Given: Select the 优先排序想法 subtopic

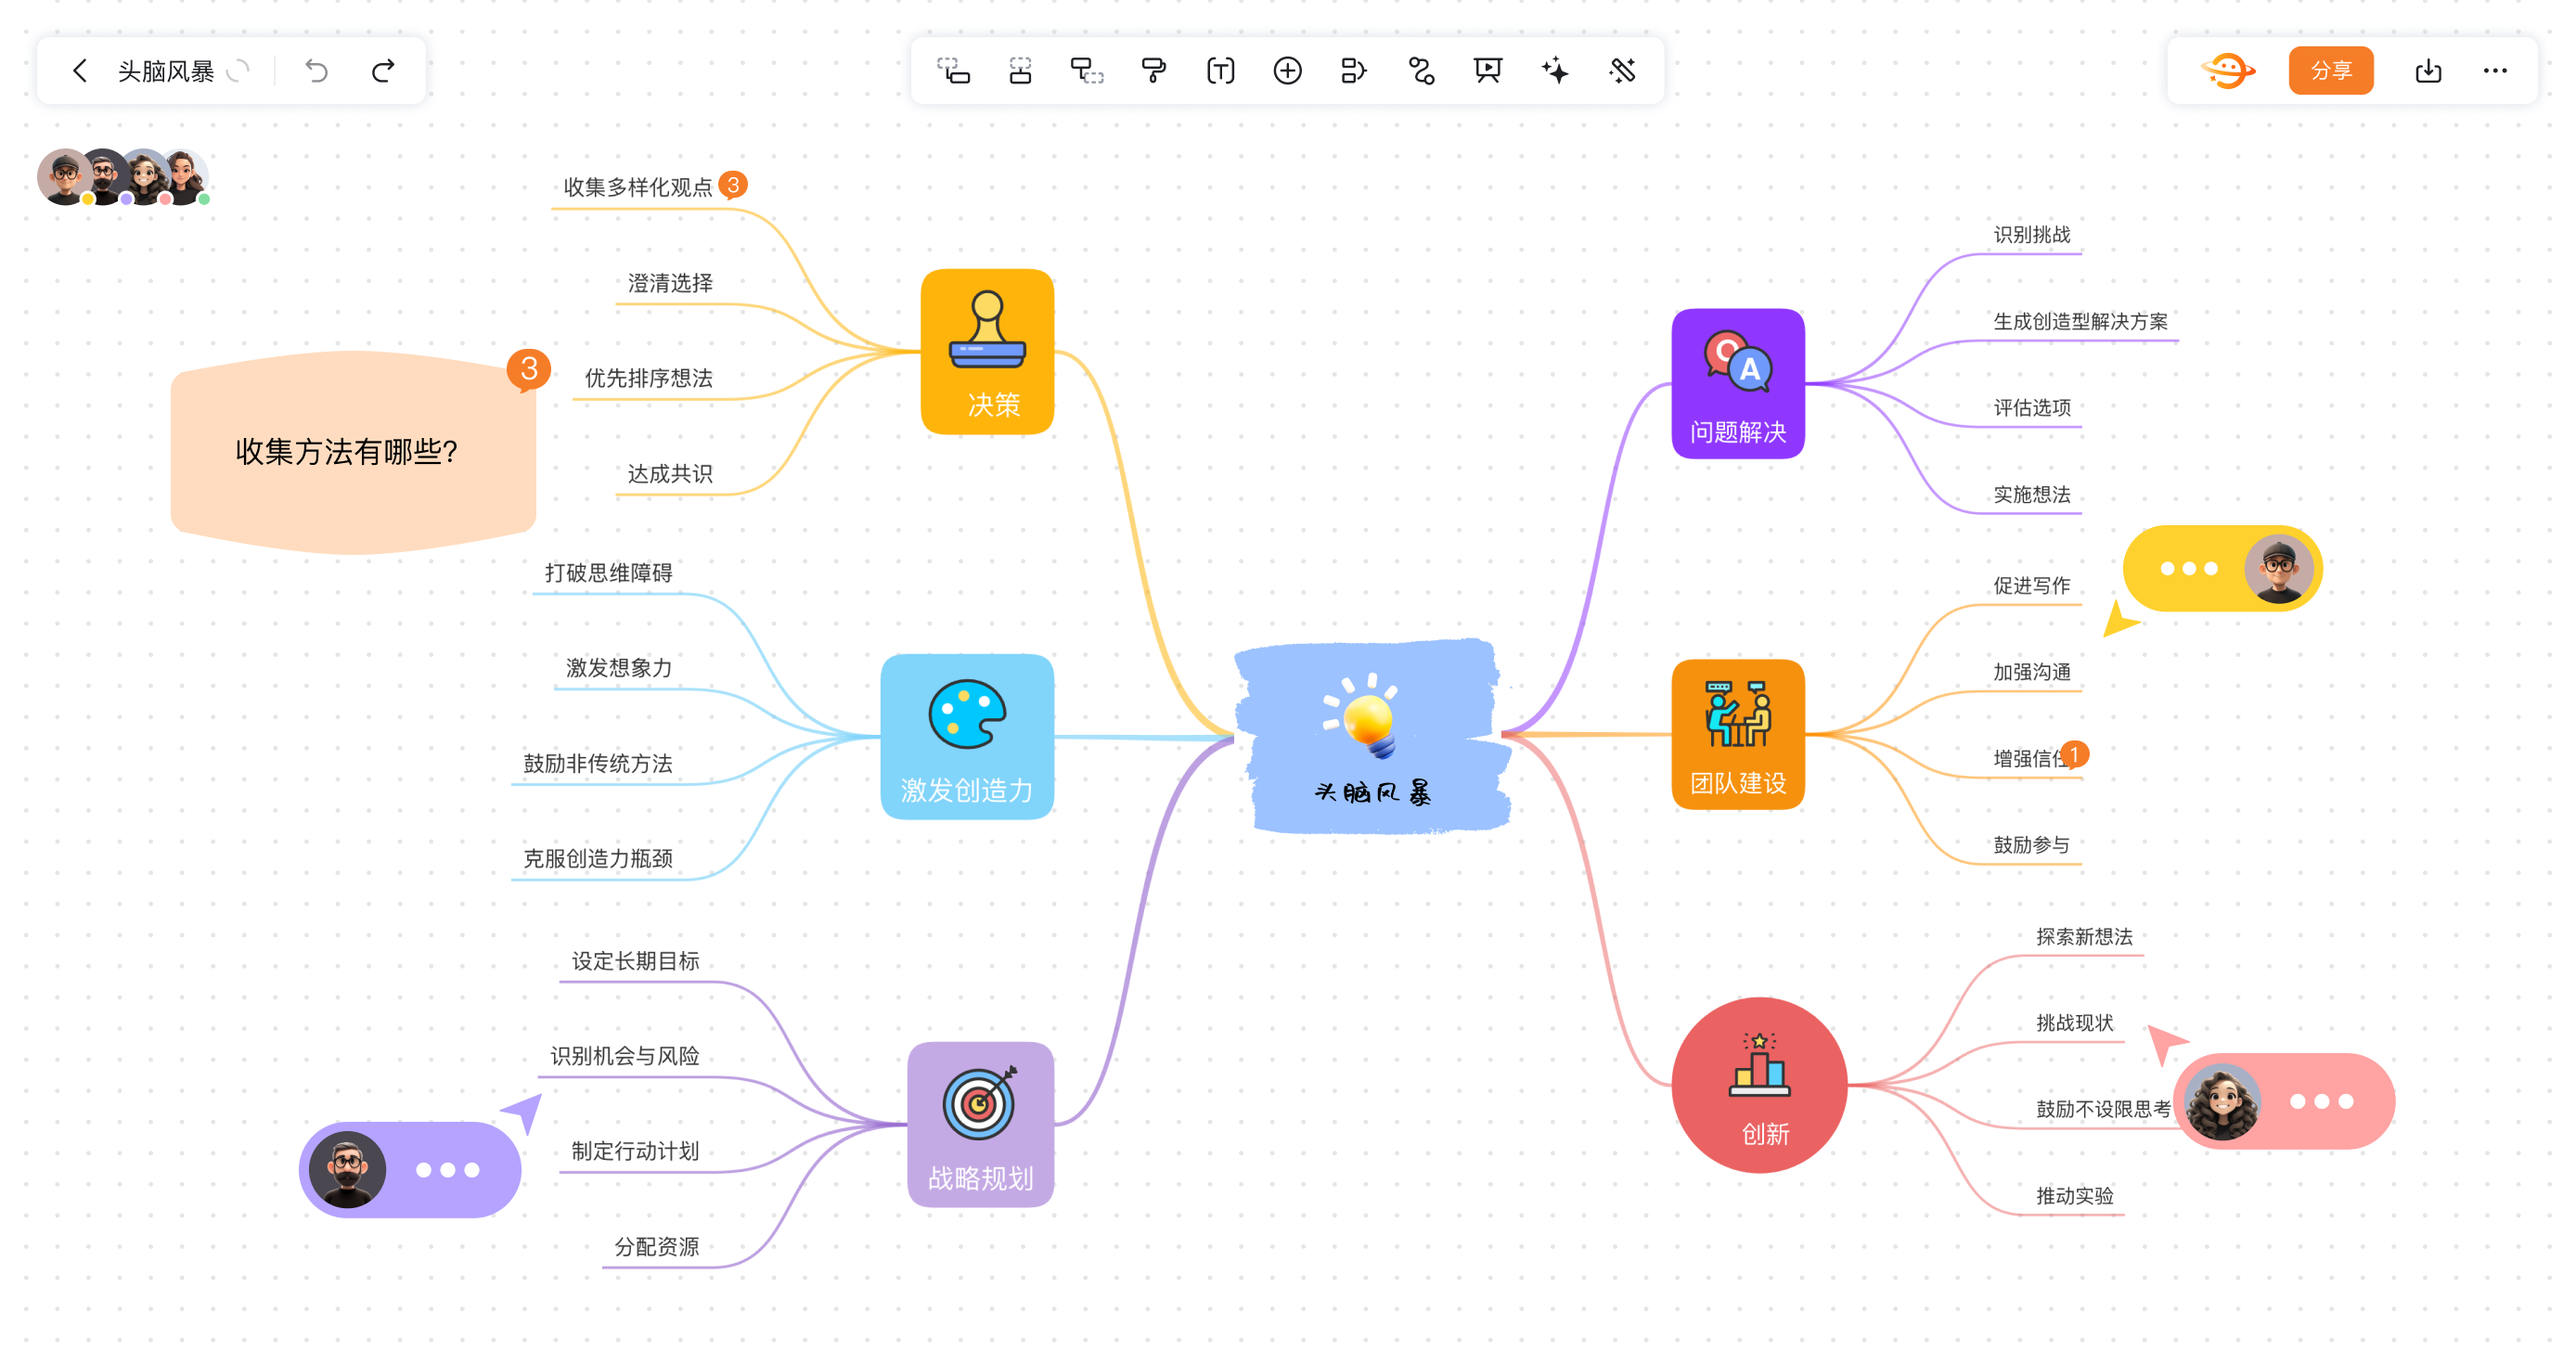Looking at the screenshot, I should click(648, 378).
